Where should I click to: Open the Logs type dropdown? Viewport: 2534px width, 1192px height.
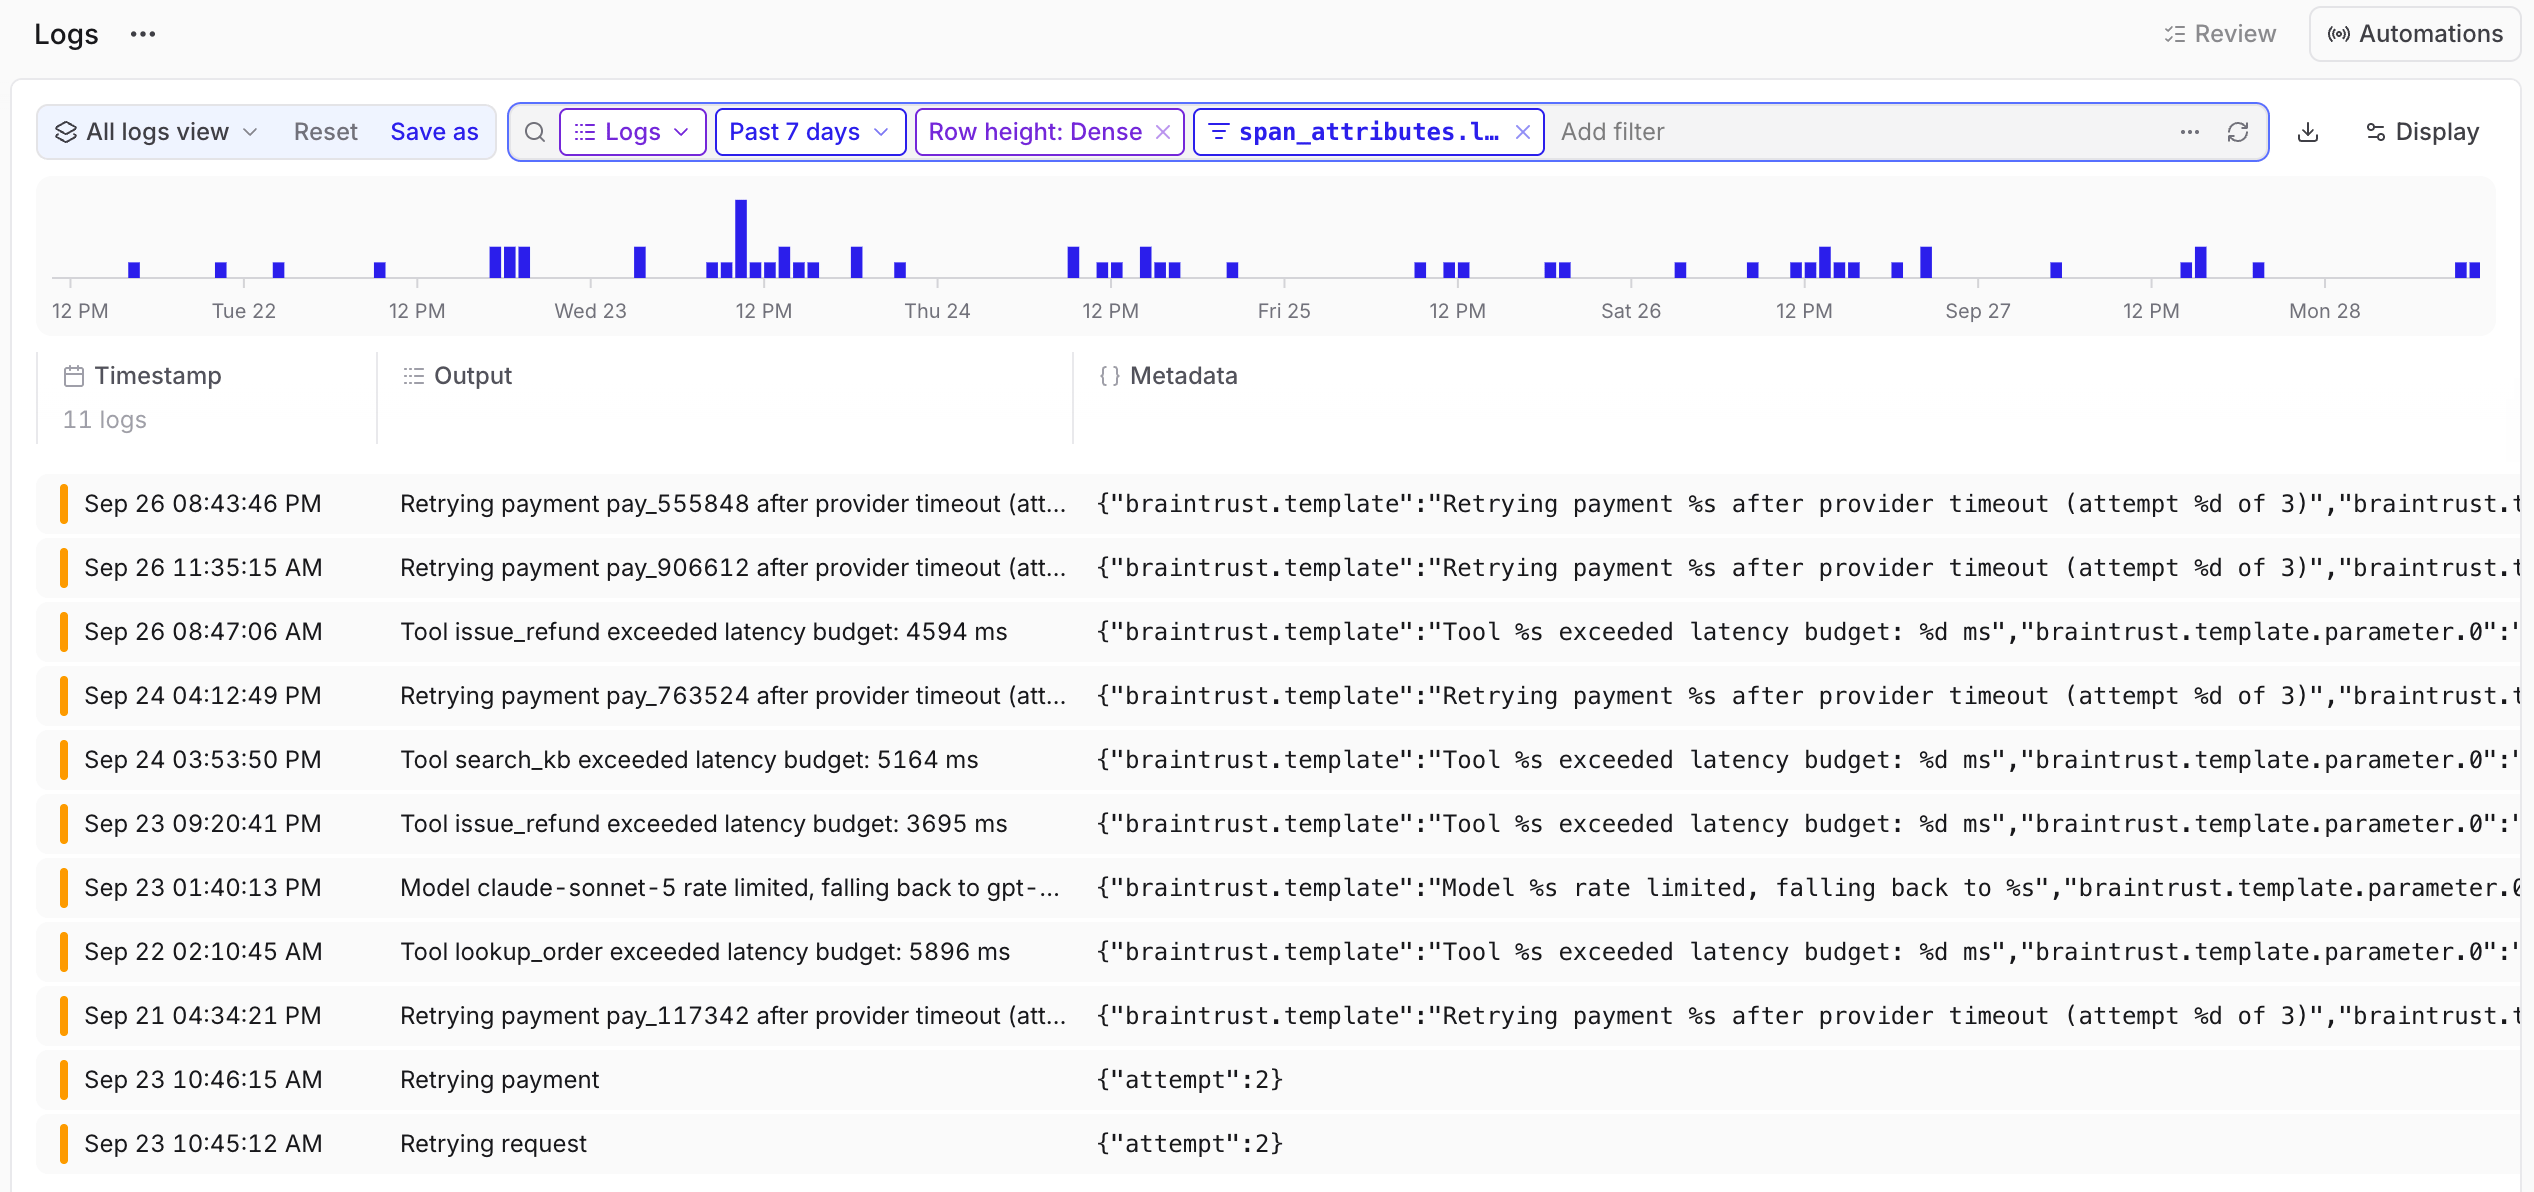[x=632, y=132]
